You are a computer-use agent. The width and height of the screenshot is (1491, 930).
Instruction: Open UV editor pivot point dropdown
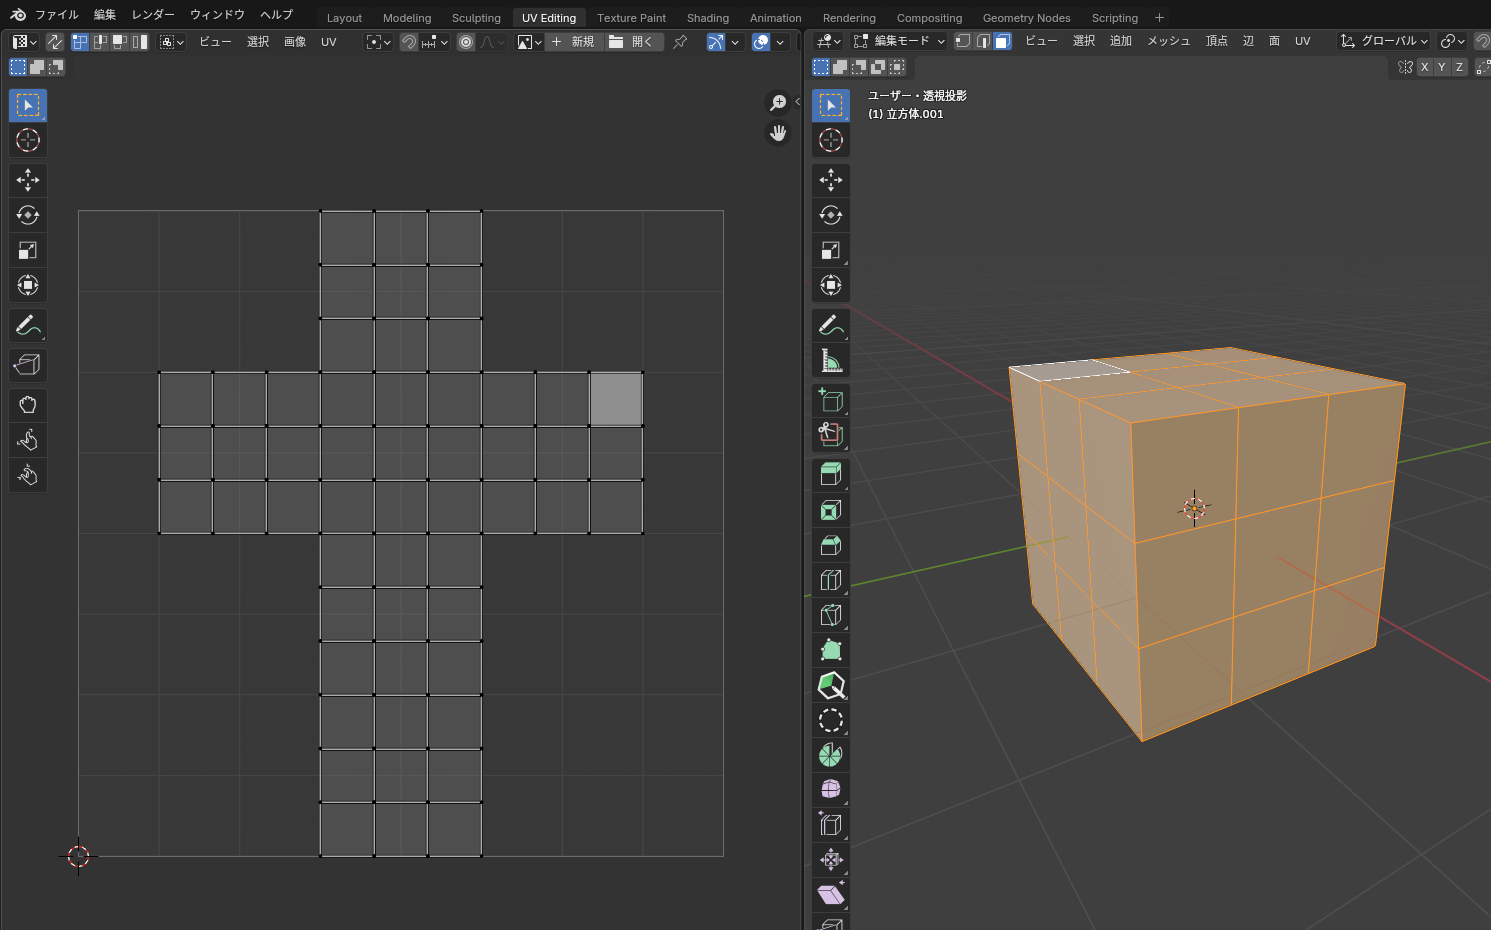378,42
